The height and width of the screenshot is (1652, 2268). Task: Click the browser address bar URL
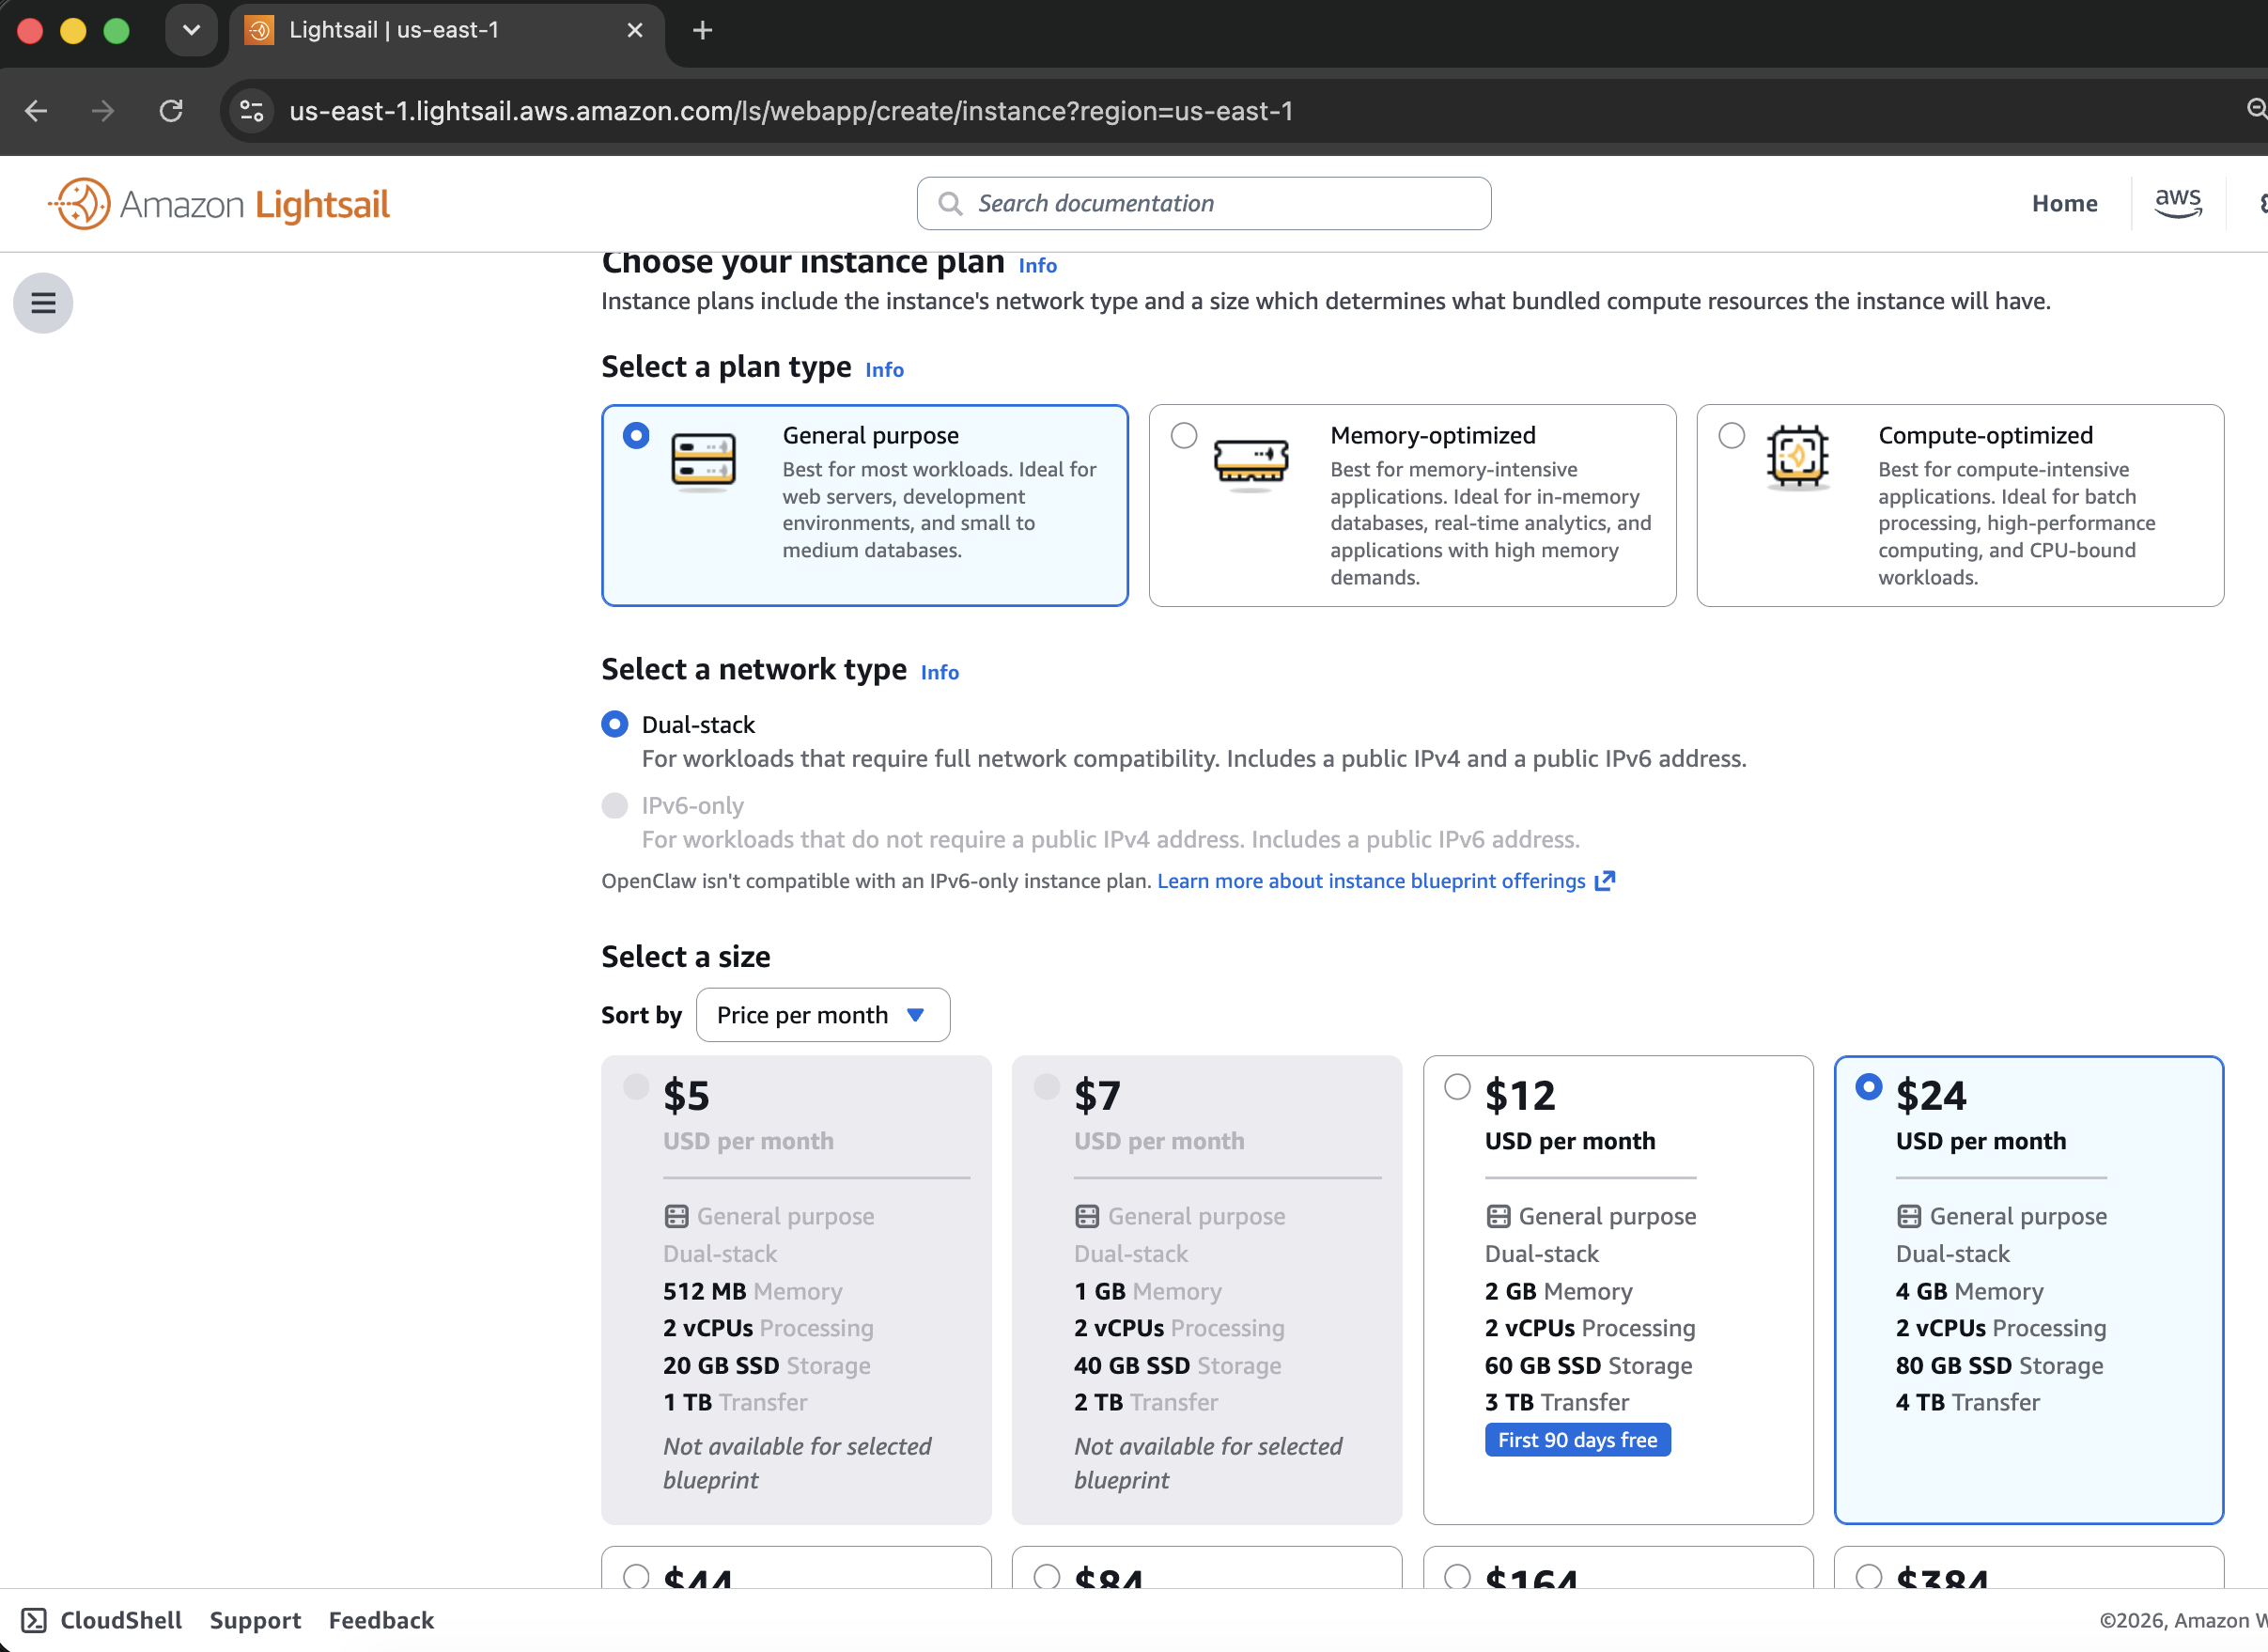coord(791,111)
